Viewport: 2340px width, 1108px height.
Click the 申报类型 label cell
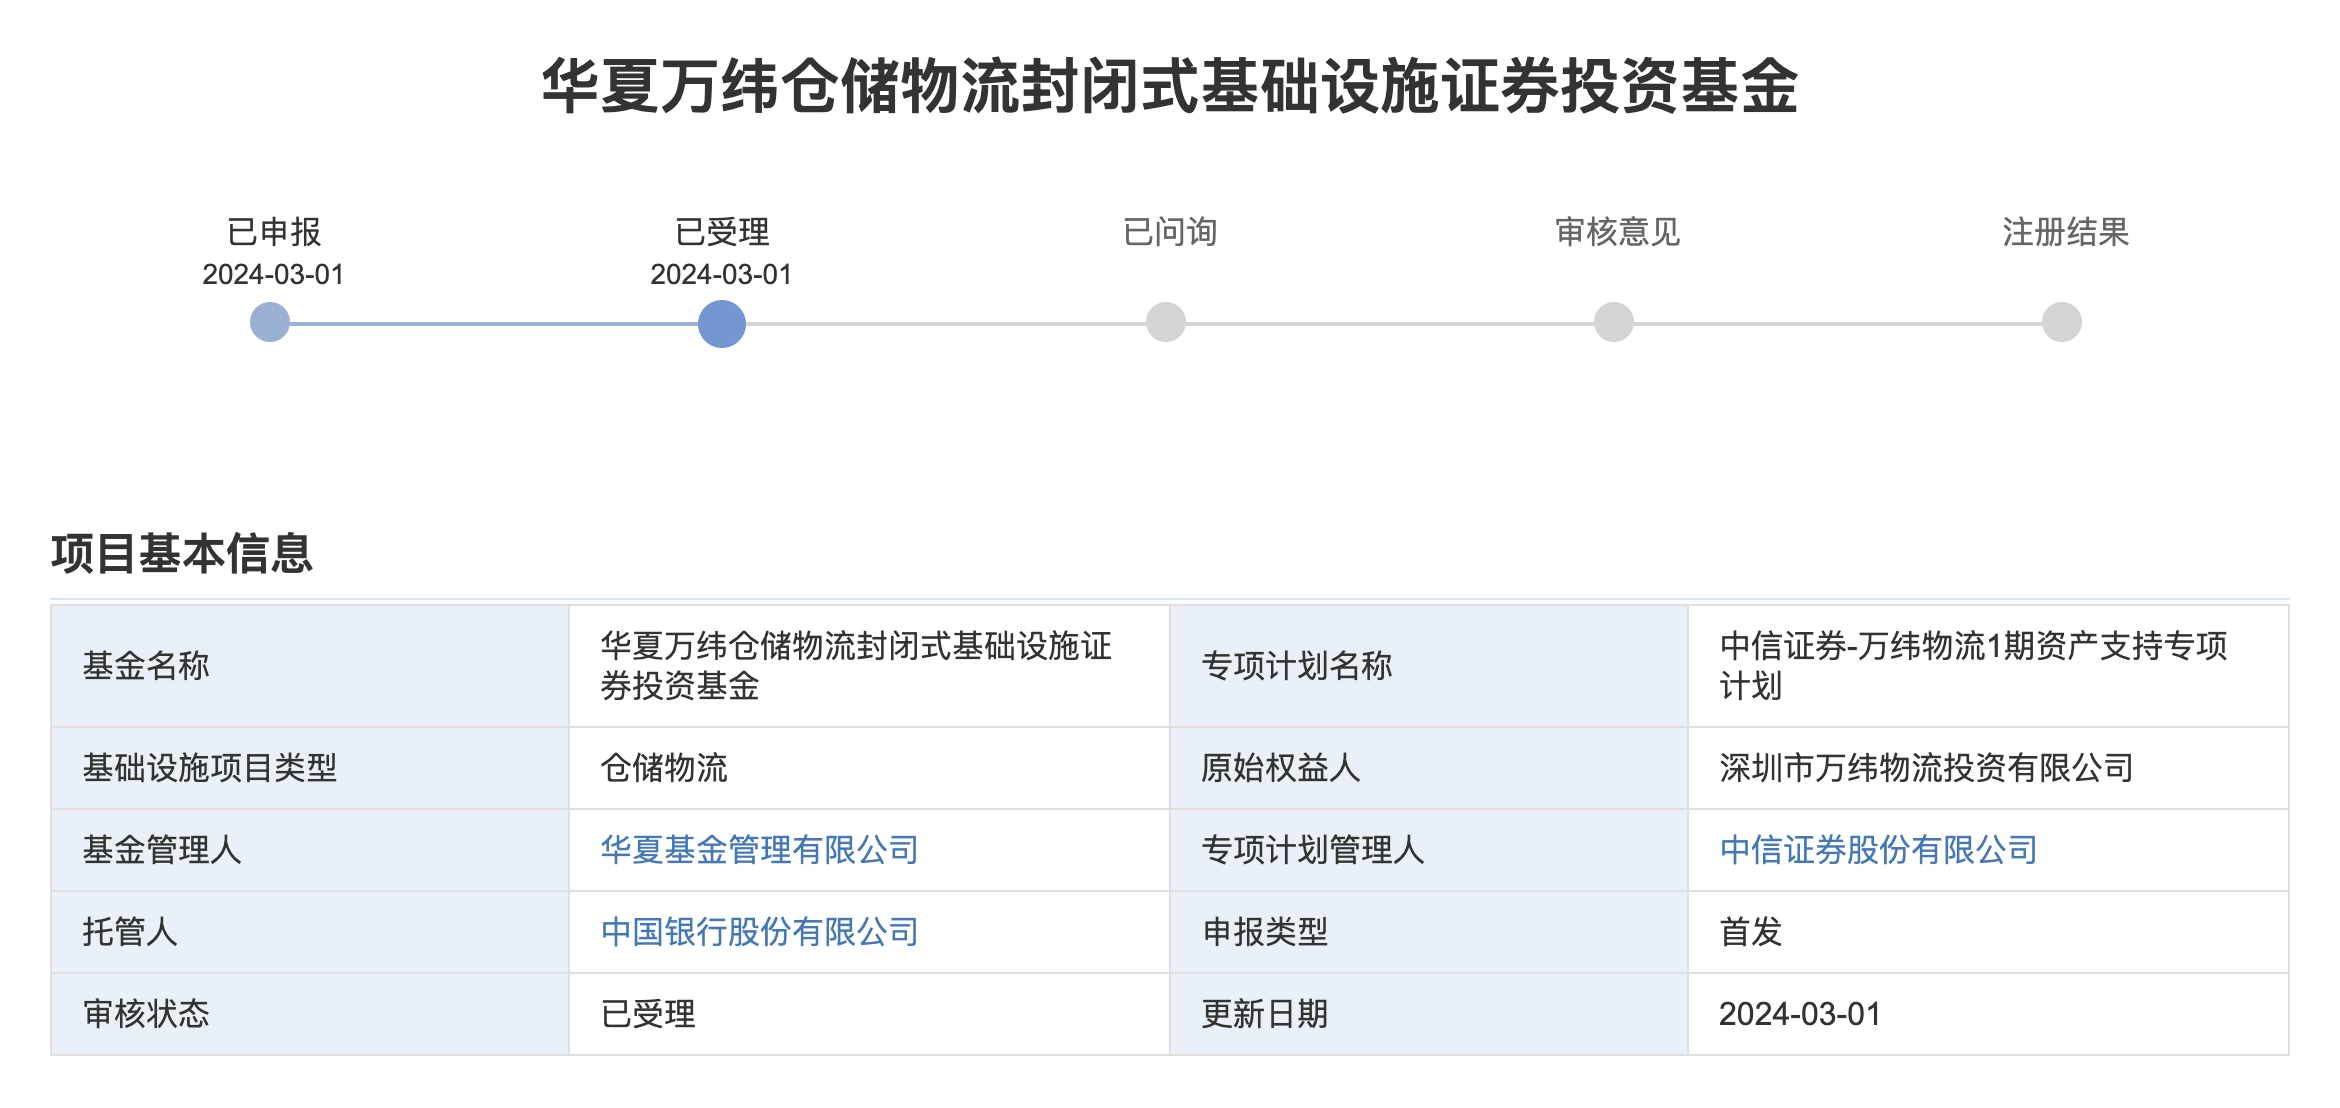pyautogui.click(x=1429, y=932)
